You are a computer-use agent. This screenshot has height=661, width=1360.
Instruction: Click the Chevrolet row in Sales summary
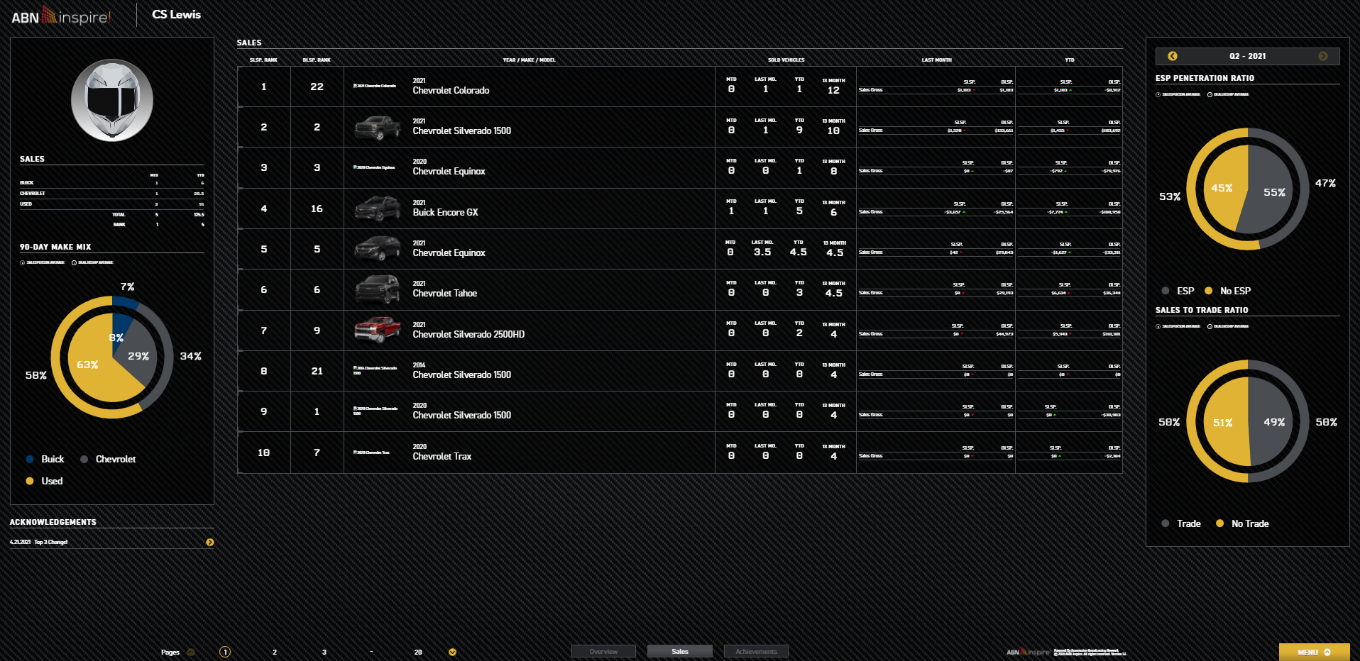pos(112,194)
